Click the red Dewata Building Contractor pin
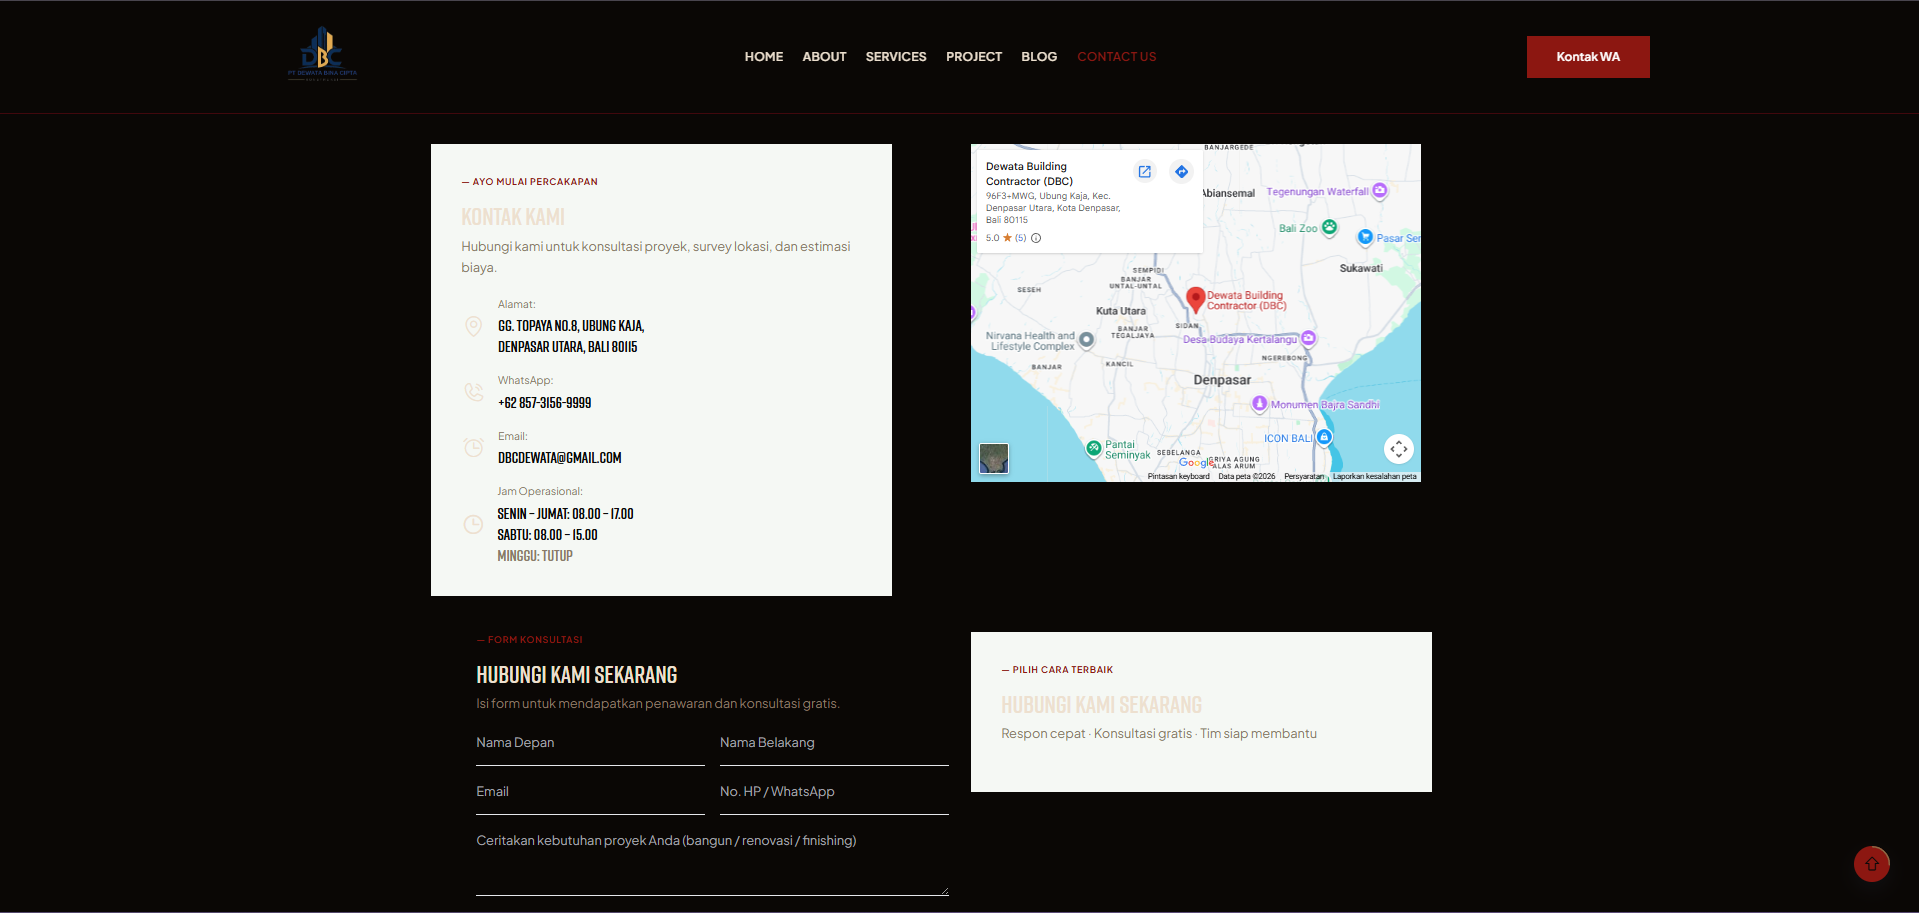Image resolution: width=1919 pixels, height=913 pixels. (1195, 299)
